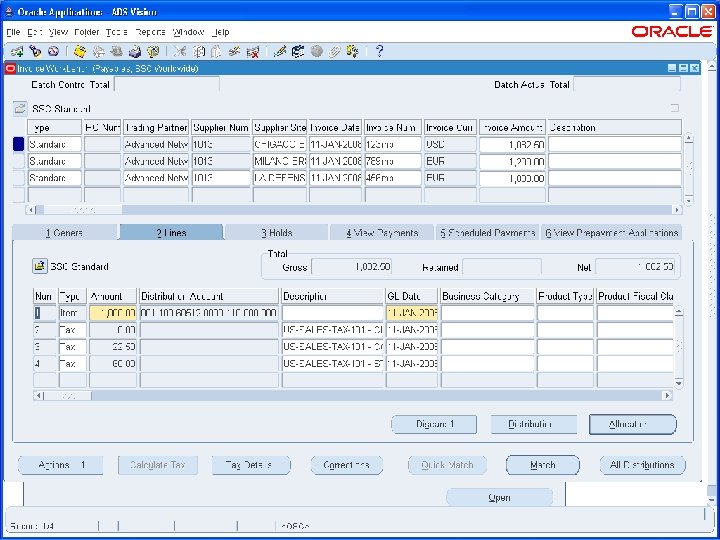
Task: Click the Edit Field pencil icon
Action: 280,51
